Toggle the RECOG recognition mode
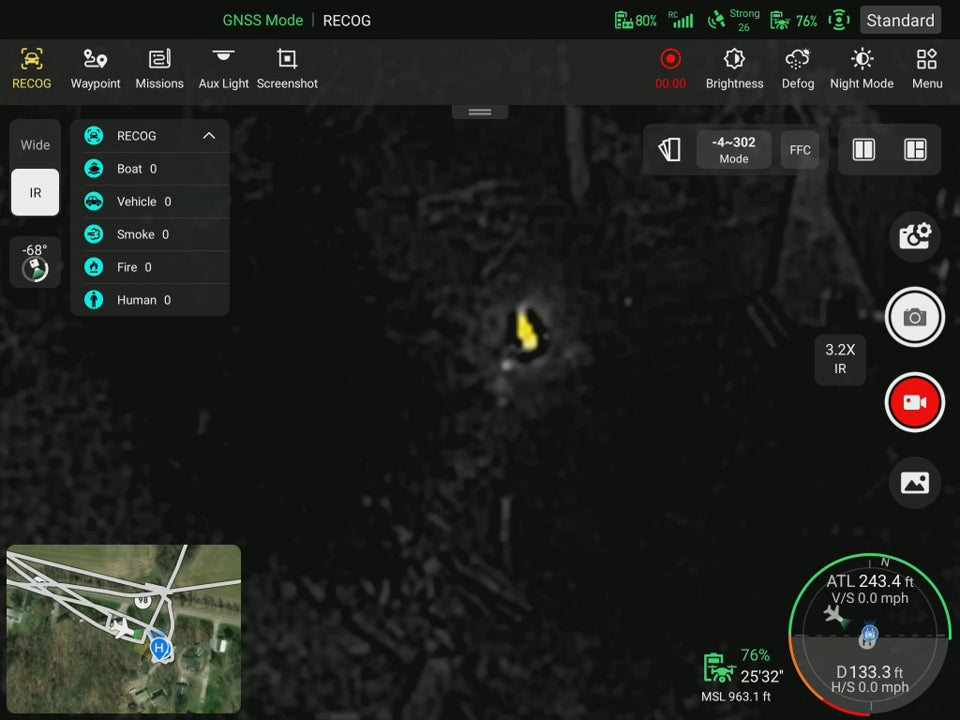The width and height of the screenshot is (960, 720). [x=31, y=69]
